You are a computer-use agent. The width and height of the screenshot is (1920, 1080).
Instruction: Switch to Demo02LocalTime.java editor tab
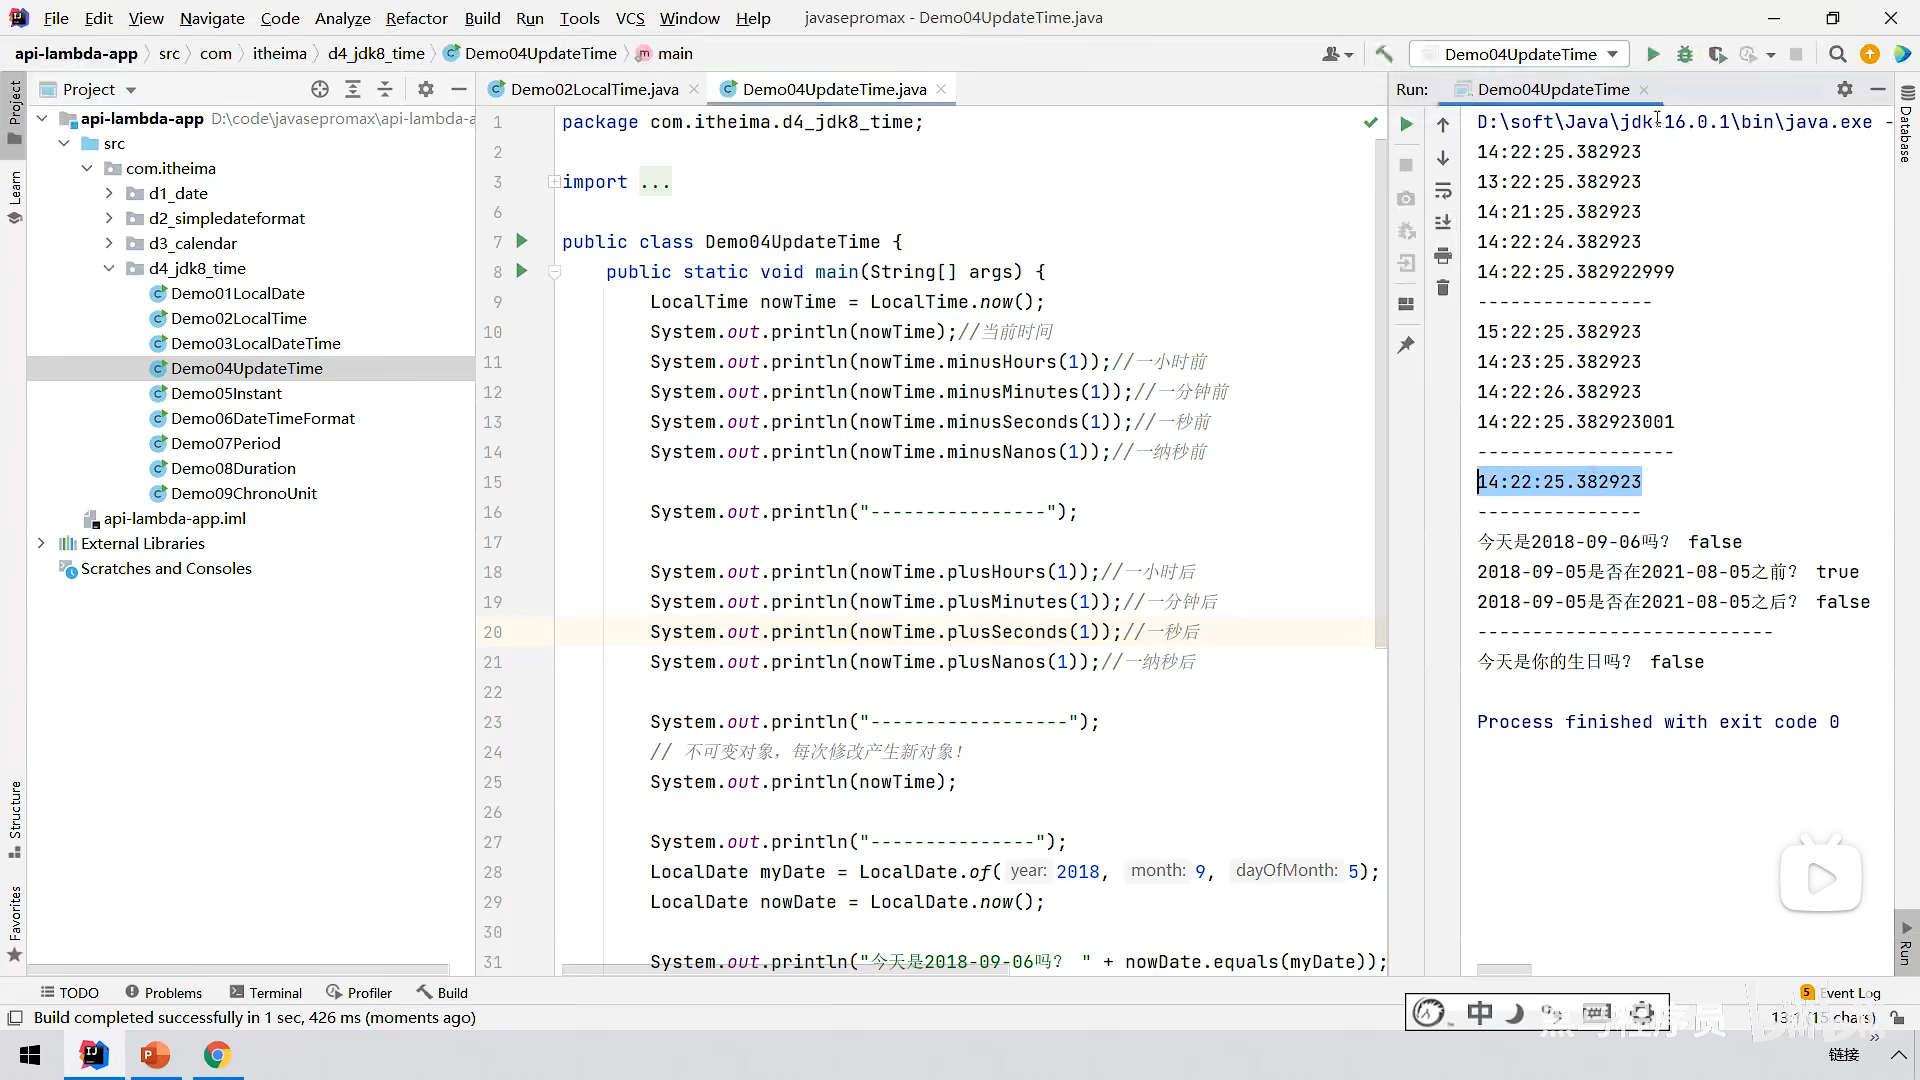pyautogui.click(x=594, y=89)
